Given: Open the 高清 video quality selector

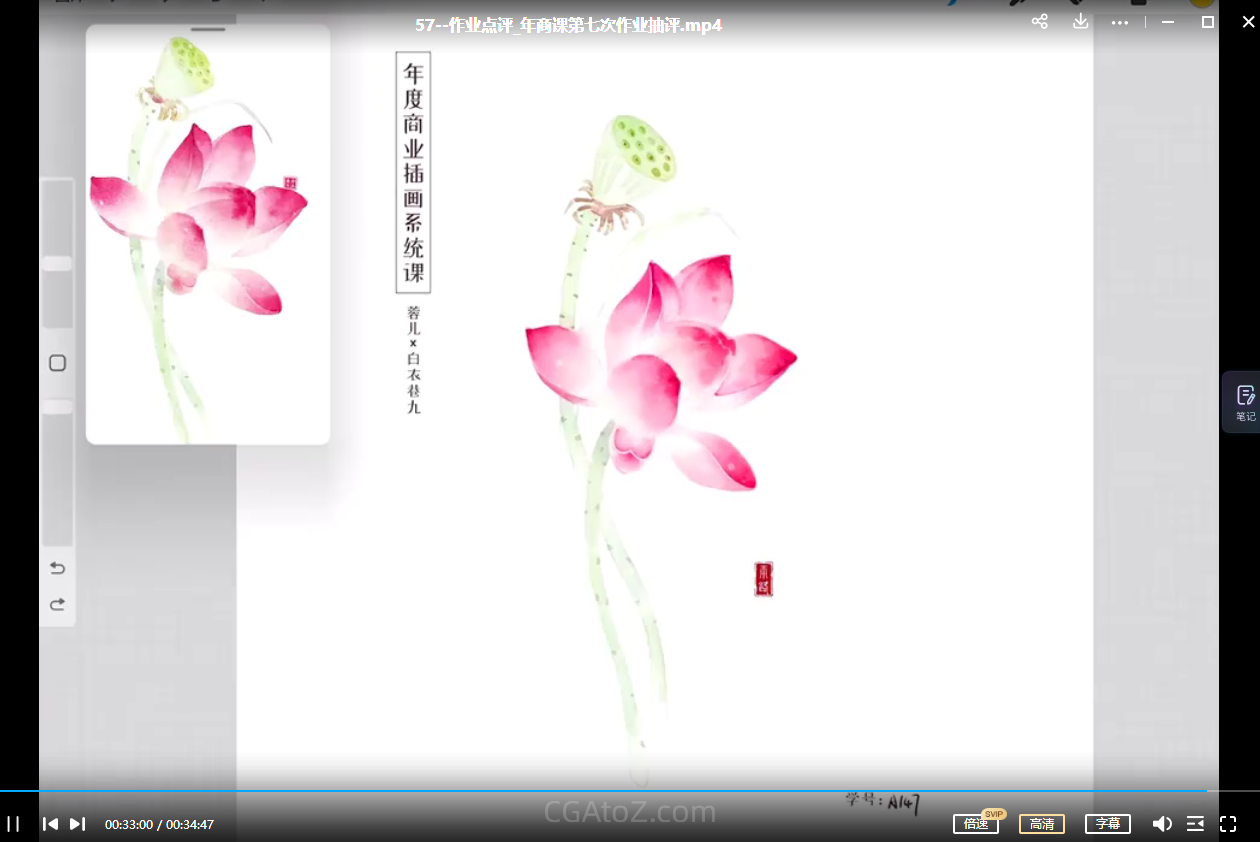Looking at the screenshot, I should (1041, 824).
